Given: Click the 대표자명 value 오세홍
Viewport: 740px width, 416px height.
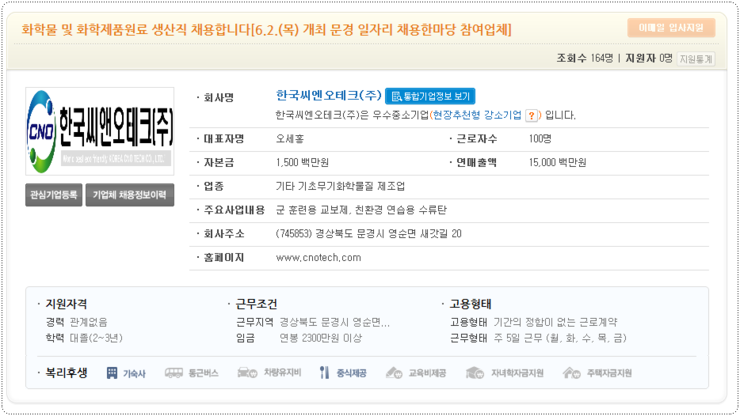Looking at the screenshot, I should 290,139.
